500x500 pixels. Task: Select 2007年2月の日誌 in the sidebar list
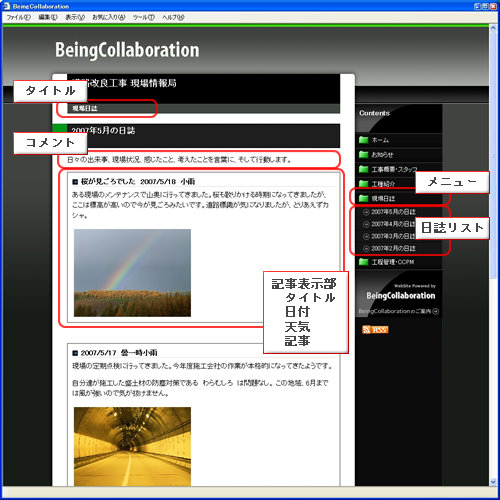point(393,249)
